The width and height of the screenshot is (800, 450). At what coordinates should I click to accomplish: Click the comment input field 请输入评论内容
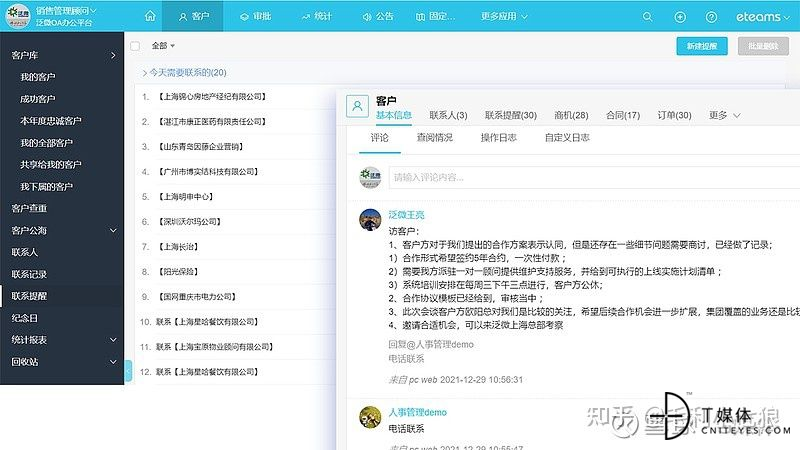click(594, 178)
